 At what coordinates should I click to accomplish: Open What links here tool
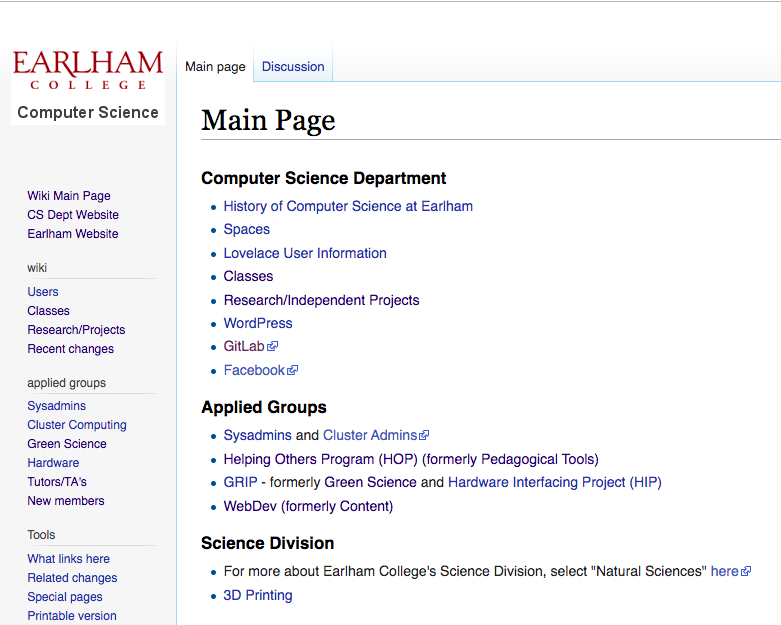click(x=68, y=559)
